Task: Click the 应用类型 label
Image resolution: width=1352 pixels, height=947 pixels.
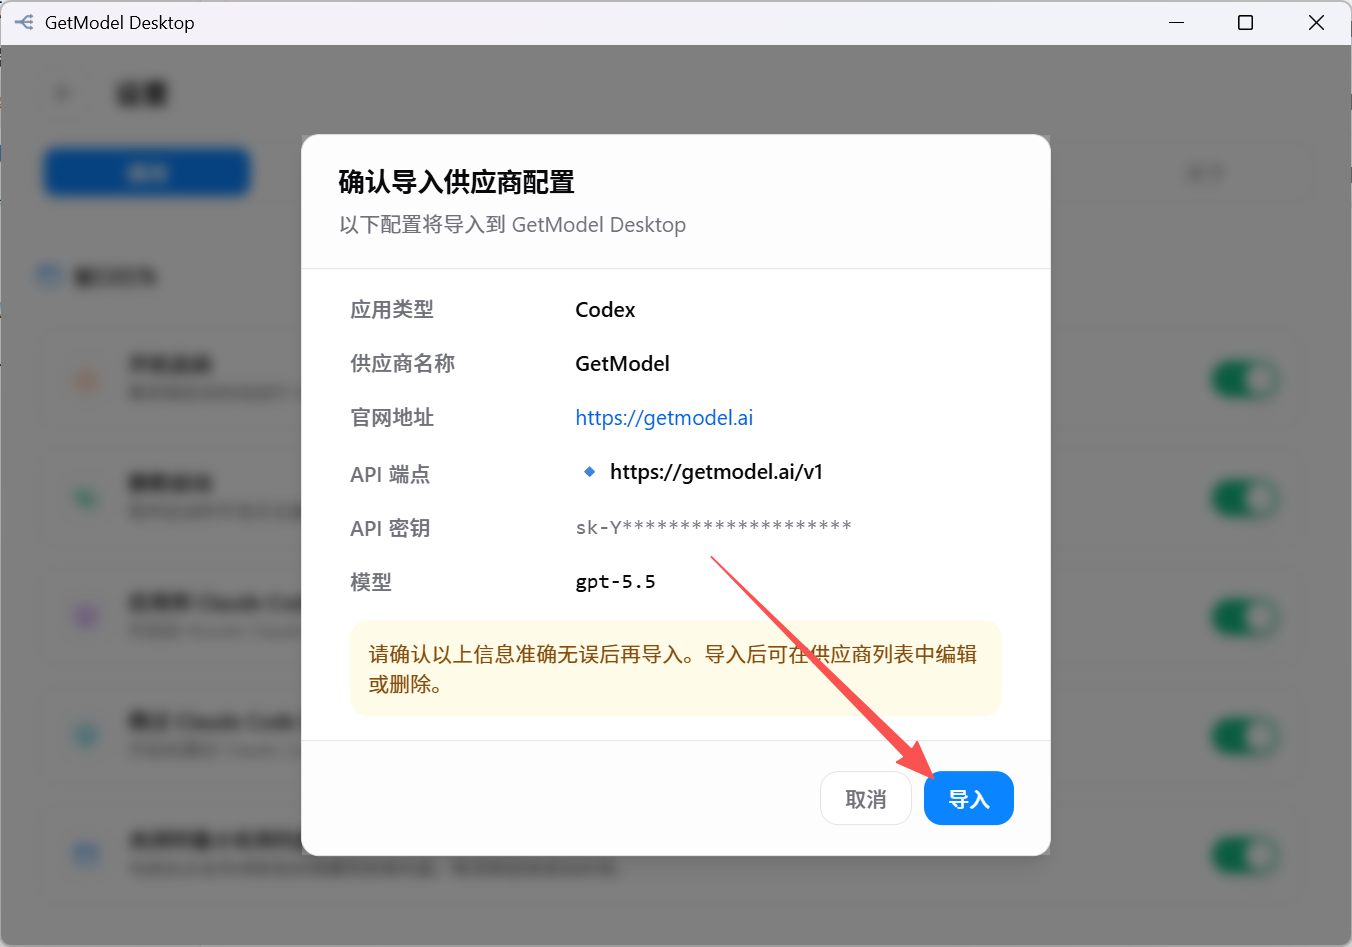Action: (392, 310)
